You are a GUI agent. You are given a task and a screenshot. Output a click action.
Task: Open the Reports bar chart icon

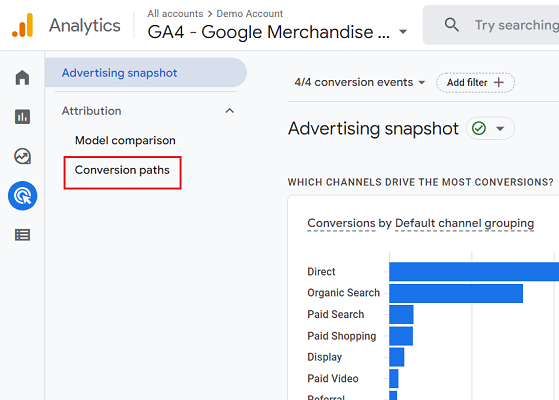[x=22, y=117]
